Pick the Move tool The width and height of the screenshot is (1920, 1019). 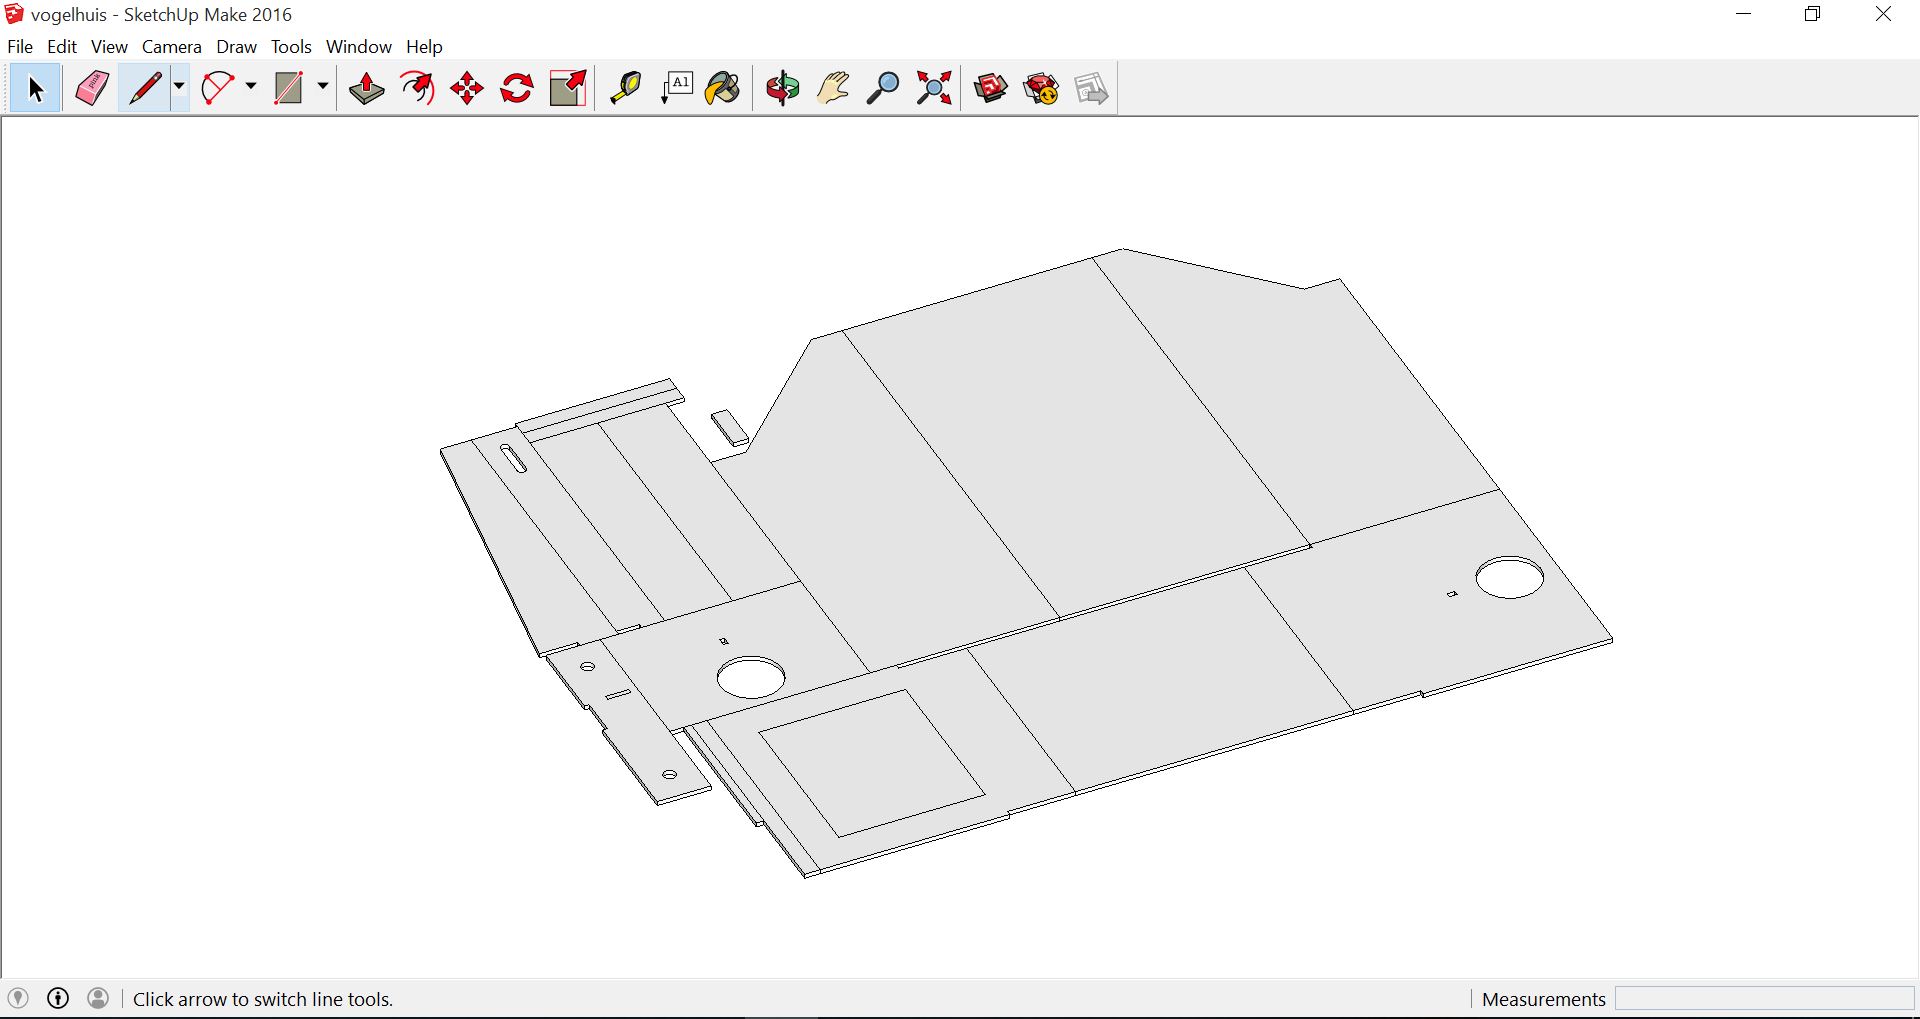pos(467,89)
